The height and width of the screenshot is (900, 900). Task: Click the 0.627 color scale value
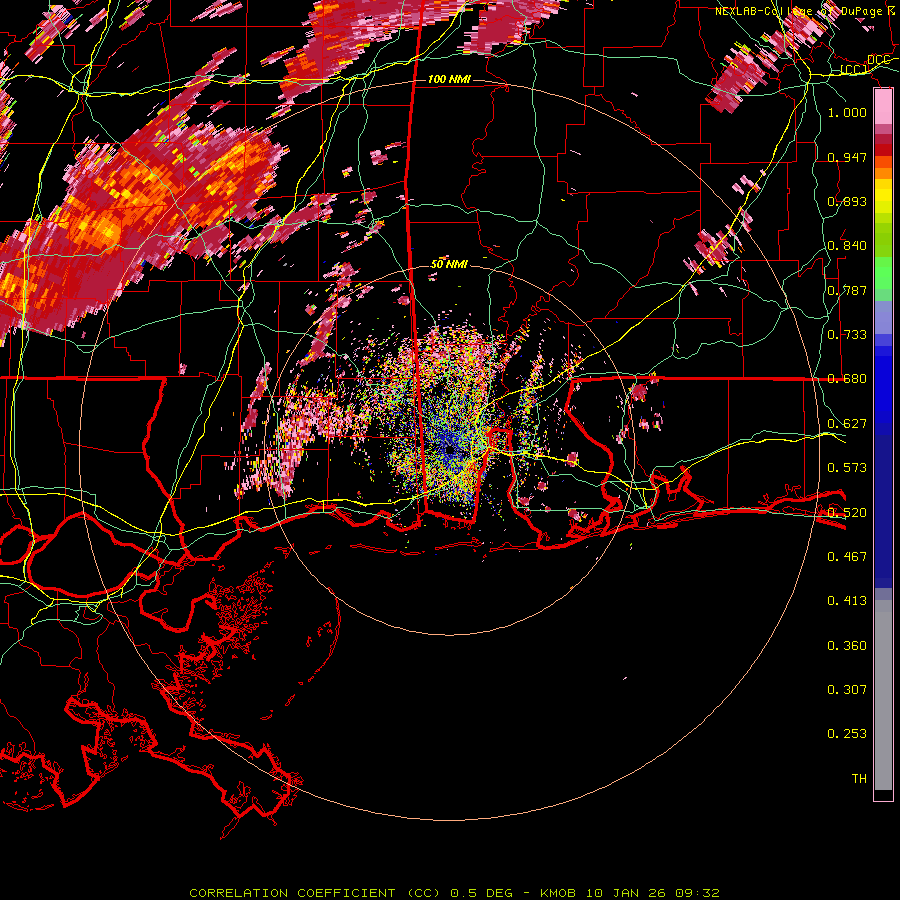point(847,424)
